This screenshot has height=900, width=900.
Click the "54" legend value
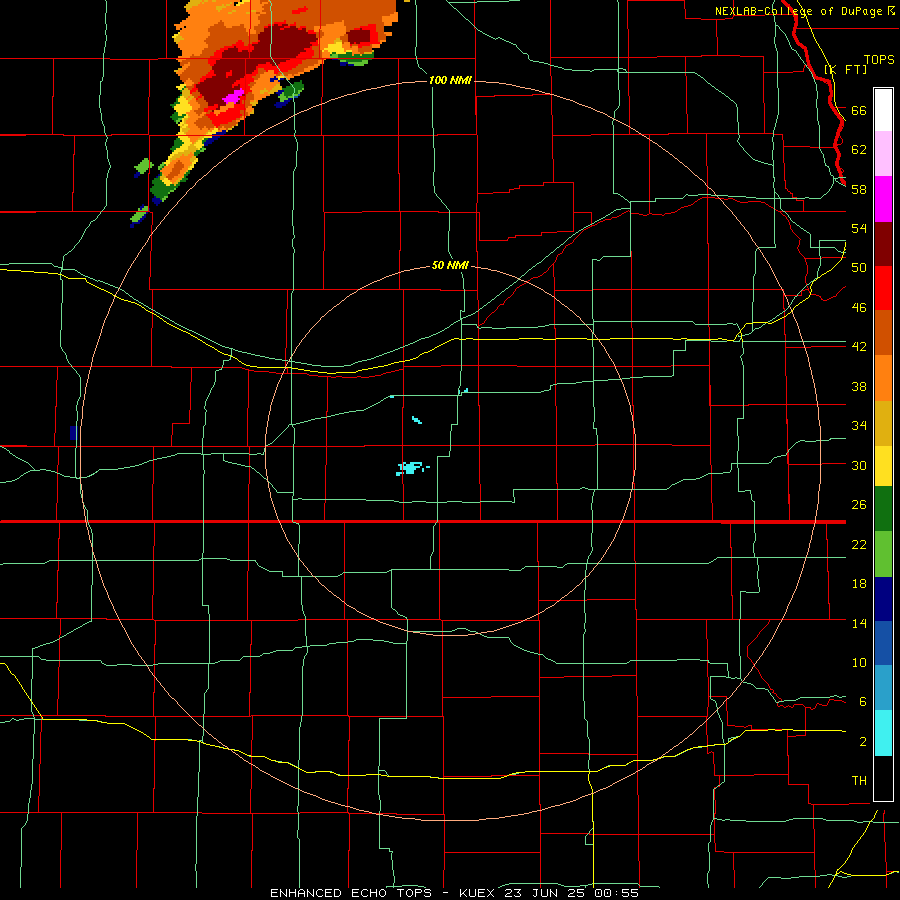click(x=859, y=228)
